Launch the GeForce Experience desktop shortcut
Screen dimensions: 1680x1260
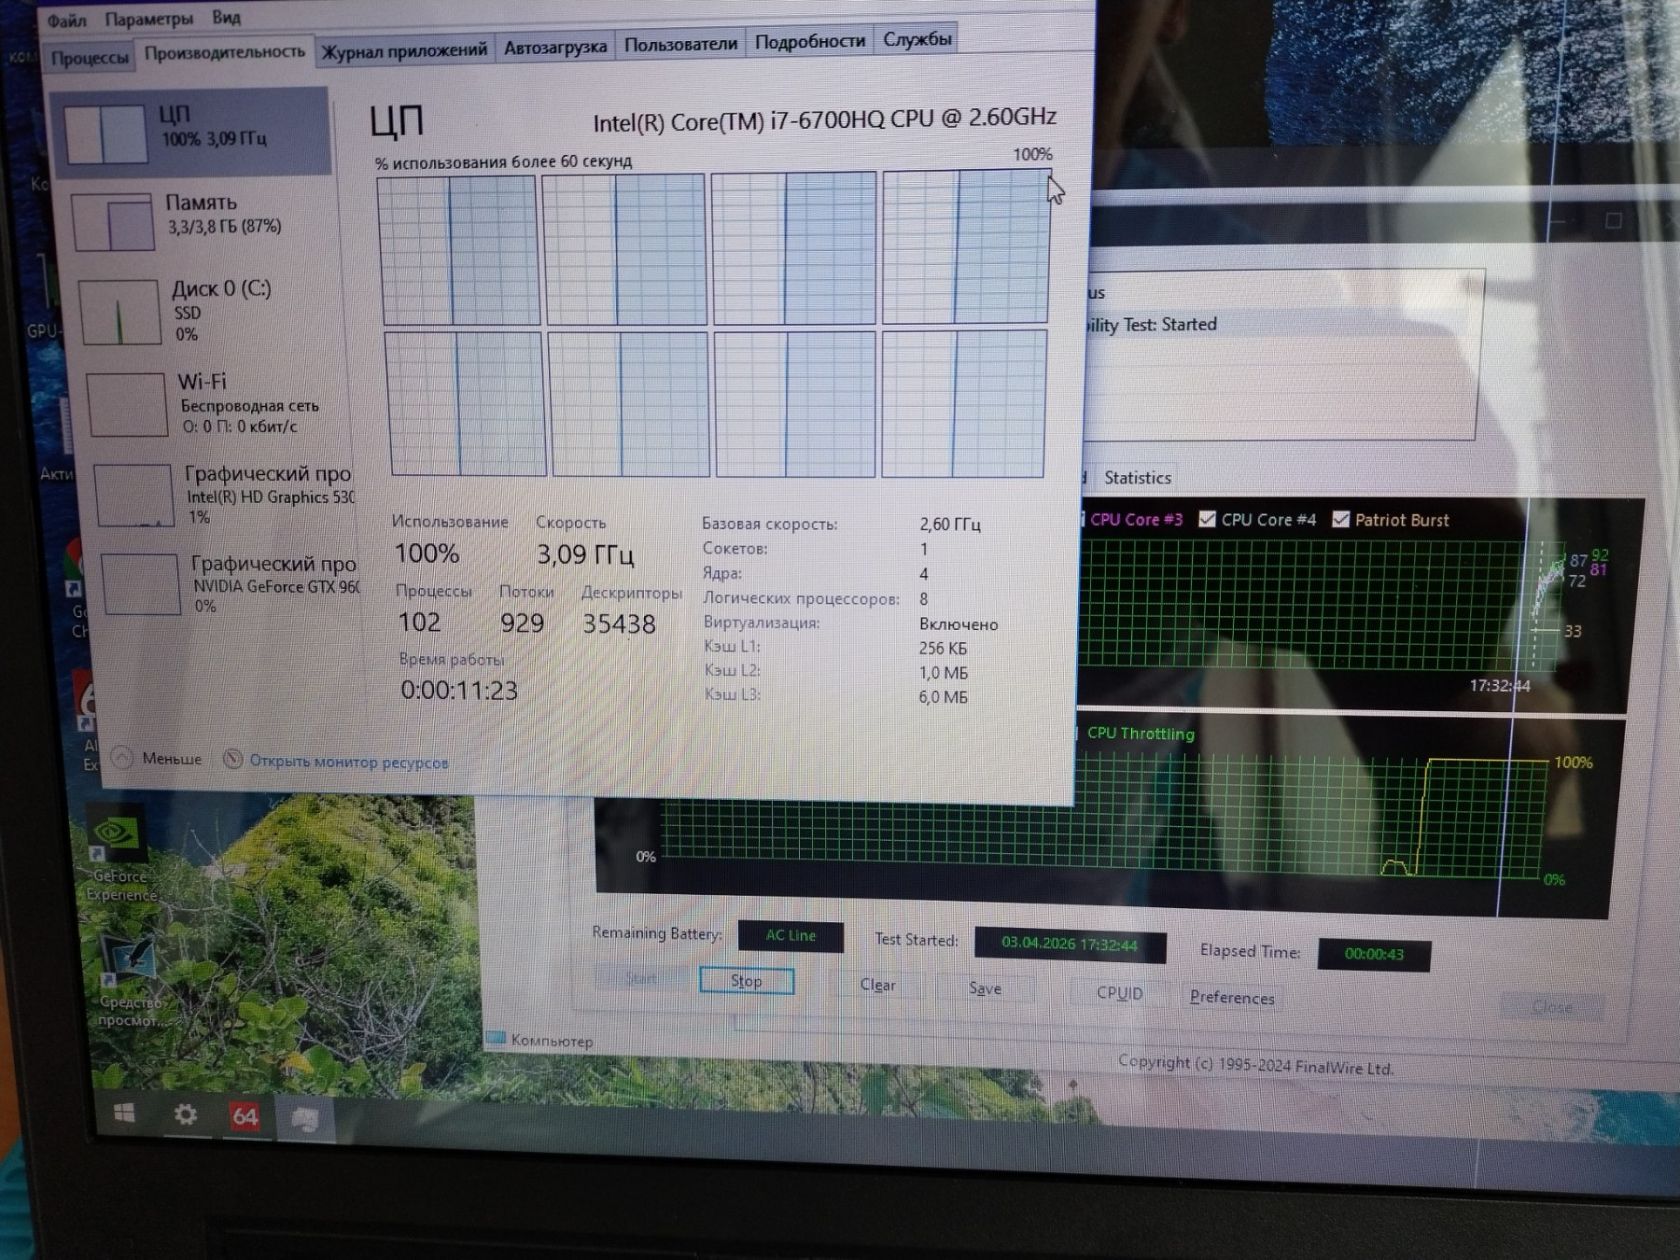click(x=118, y=857)
